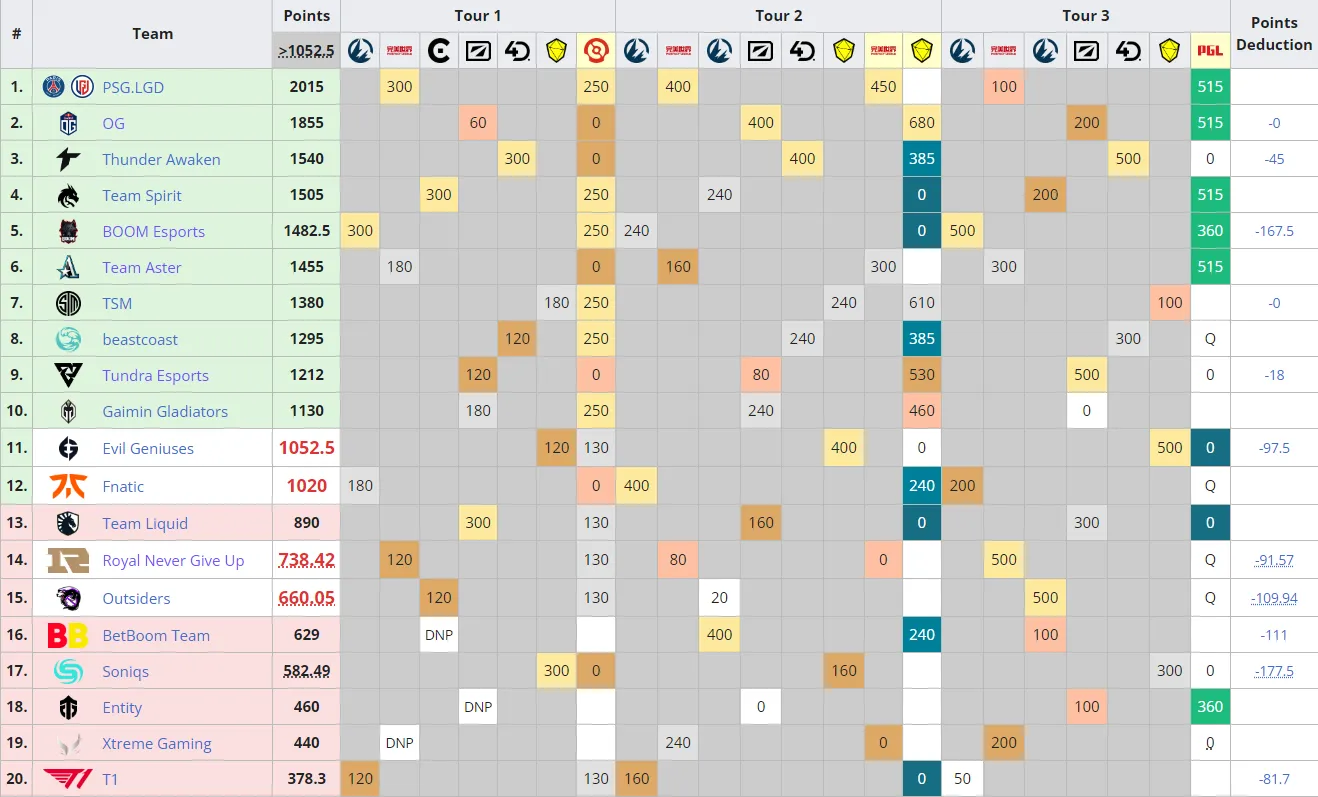Viewport: 1318px width, 797px height.
Task: Click the Thunder Awaken team logo
Action: tap(68, 159)
